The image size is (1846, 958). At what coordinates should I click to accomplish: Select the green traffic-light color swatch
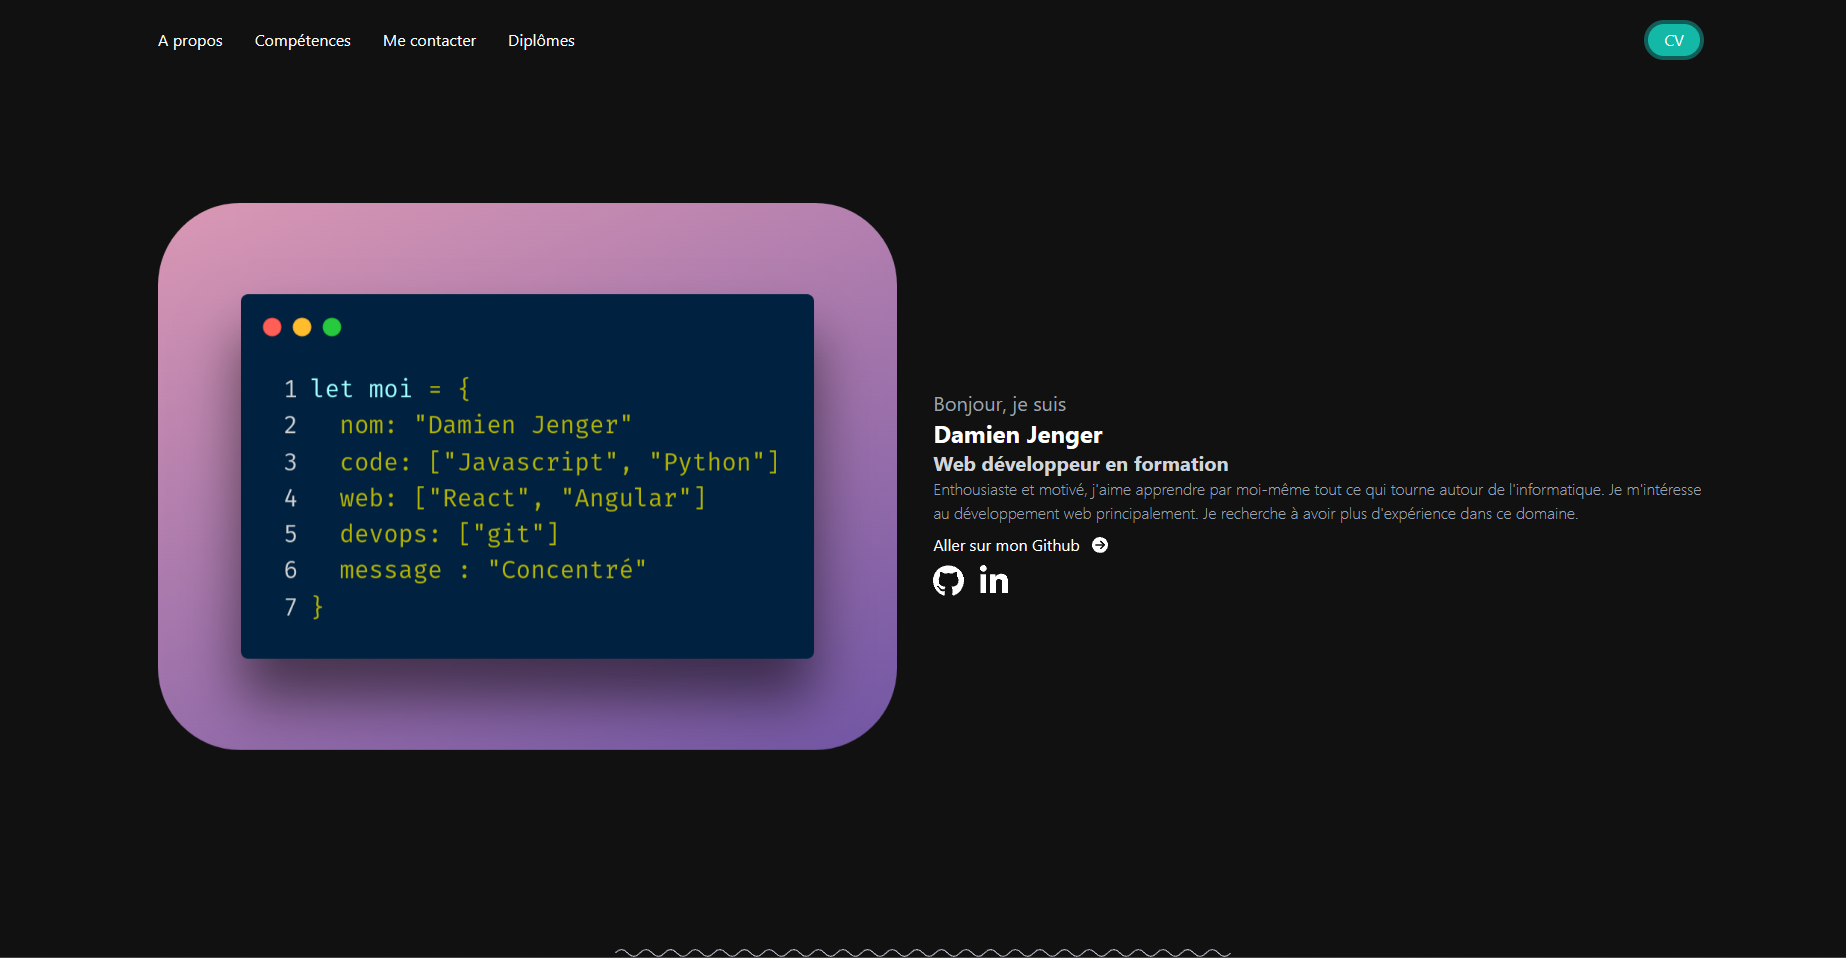pos(332,327)
